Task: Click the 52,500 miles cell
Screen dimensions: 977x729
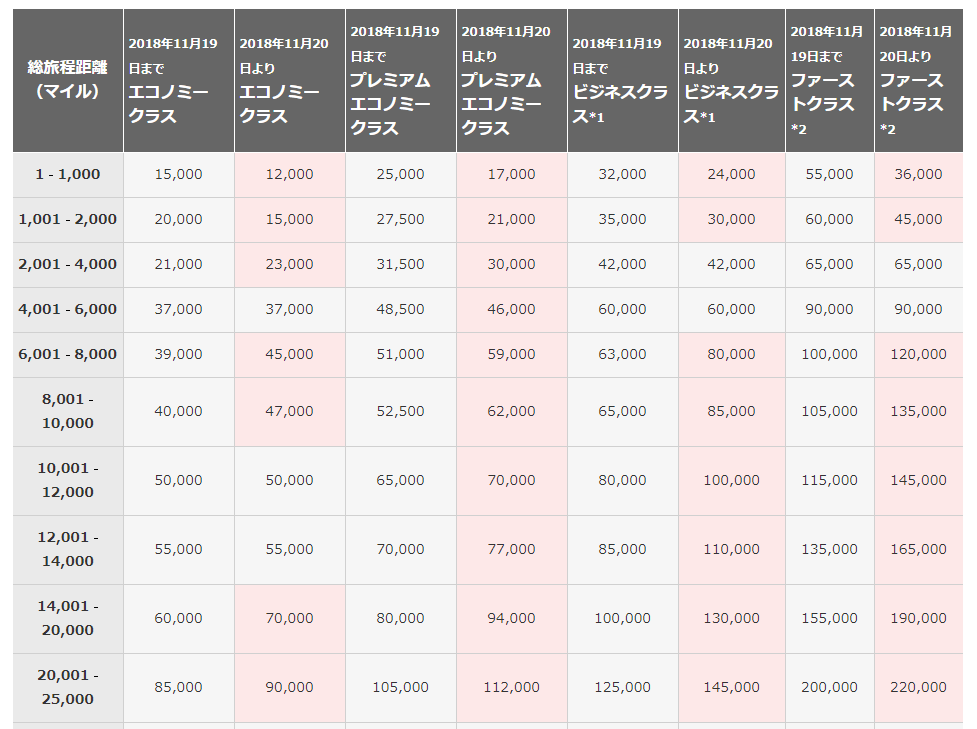Action: point(401,411)
